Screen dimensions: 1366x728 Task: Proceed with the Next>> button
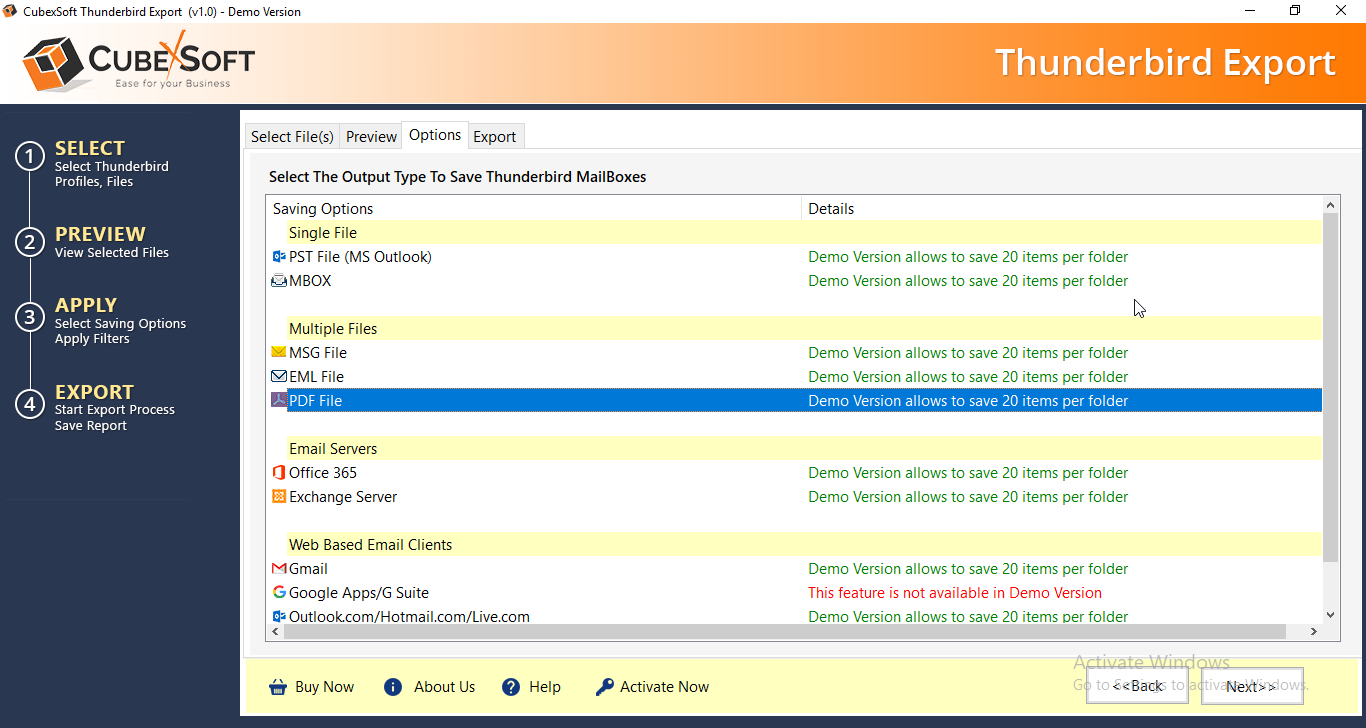pos(1252,686)
